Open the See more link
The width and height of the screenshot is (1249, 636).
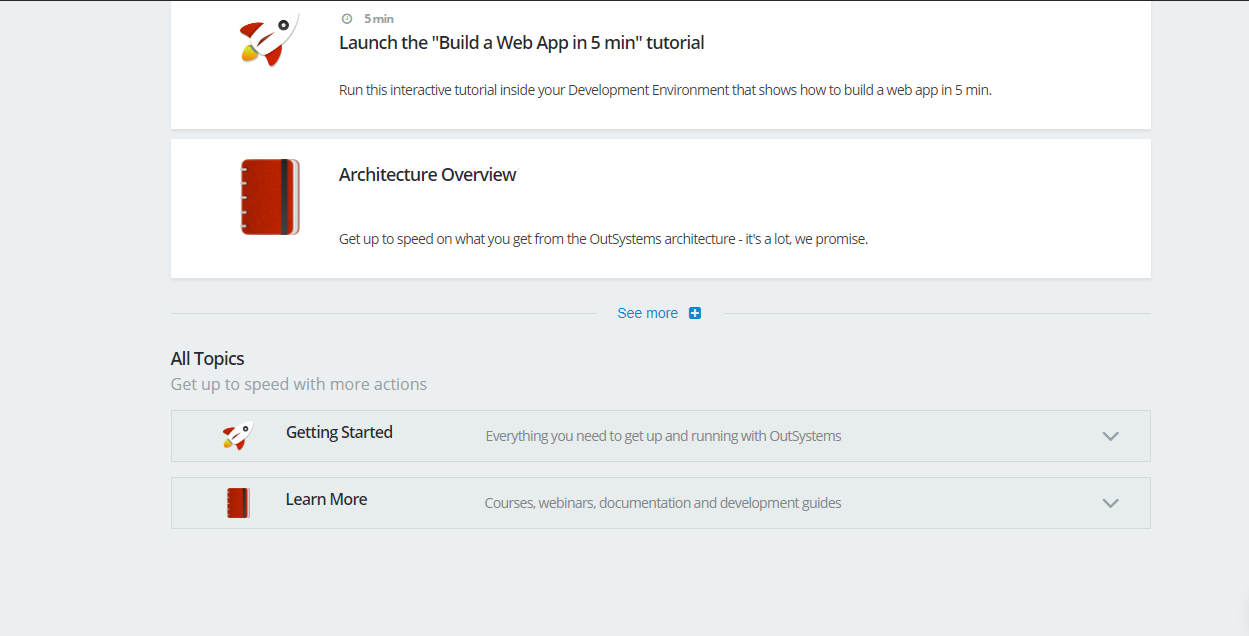647,313
